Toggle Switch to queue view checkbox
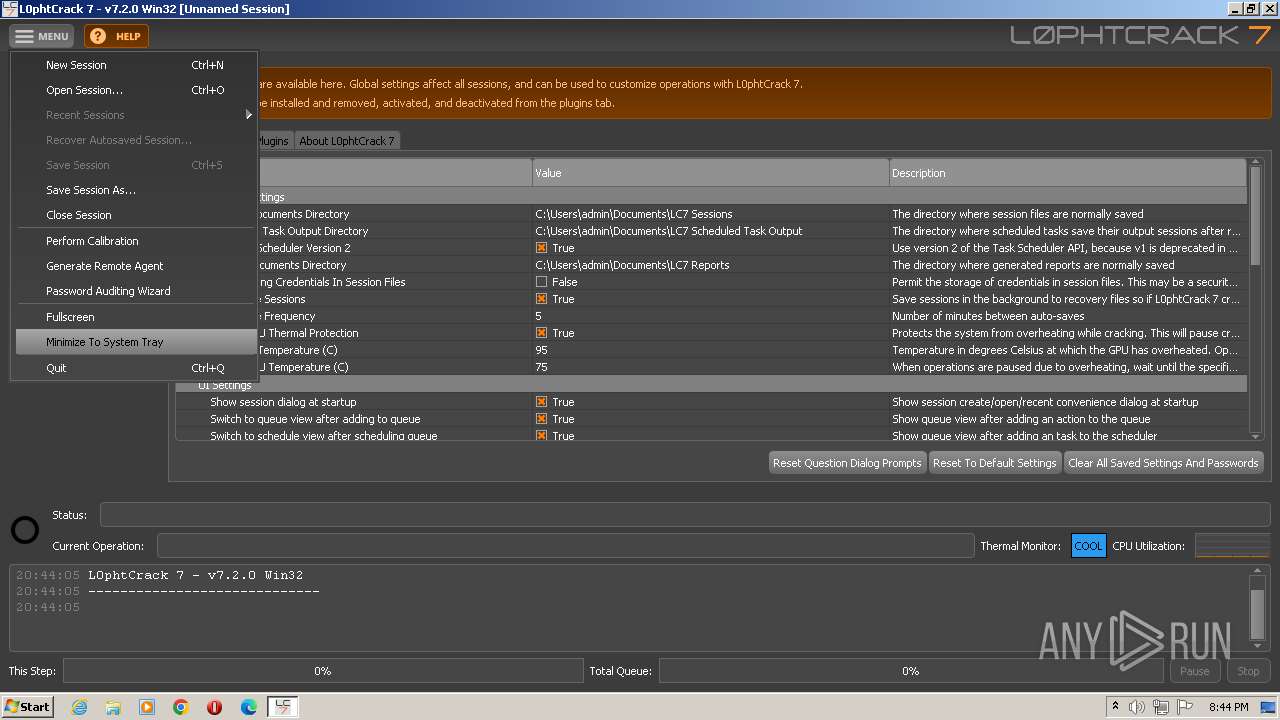This screenshot has height=720, width=1280. (541, 419)
